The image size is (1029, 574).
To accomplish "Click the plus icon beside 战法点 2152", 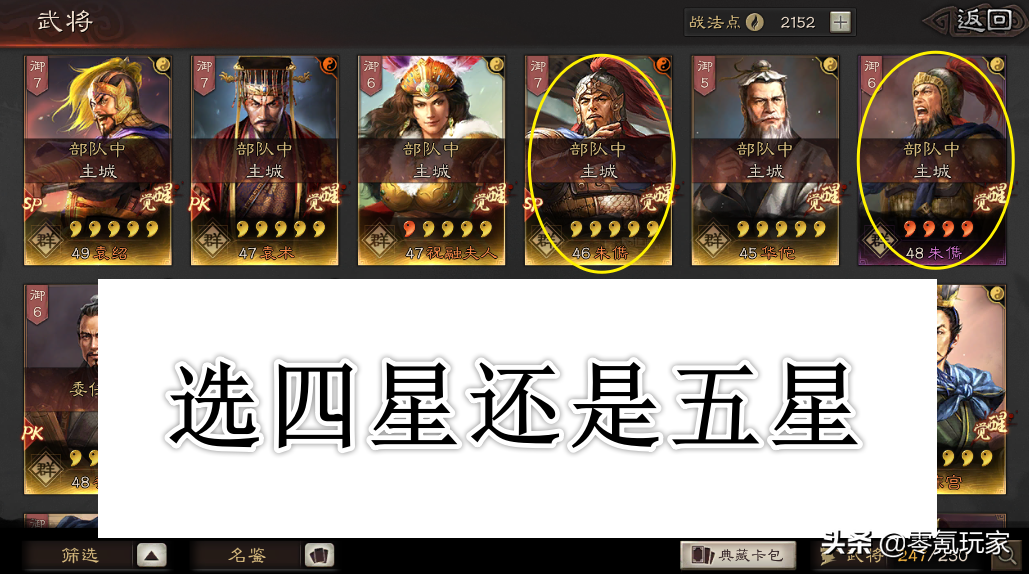I will click(840, 22).
